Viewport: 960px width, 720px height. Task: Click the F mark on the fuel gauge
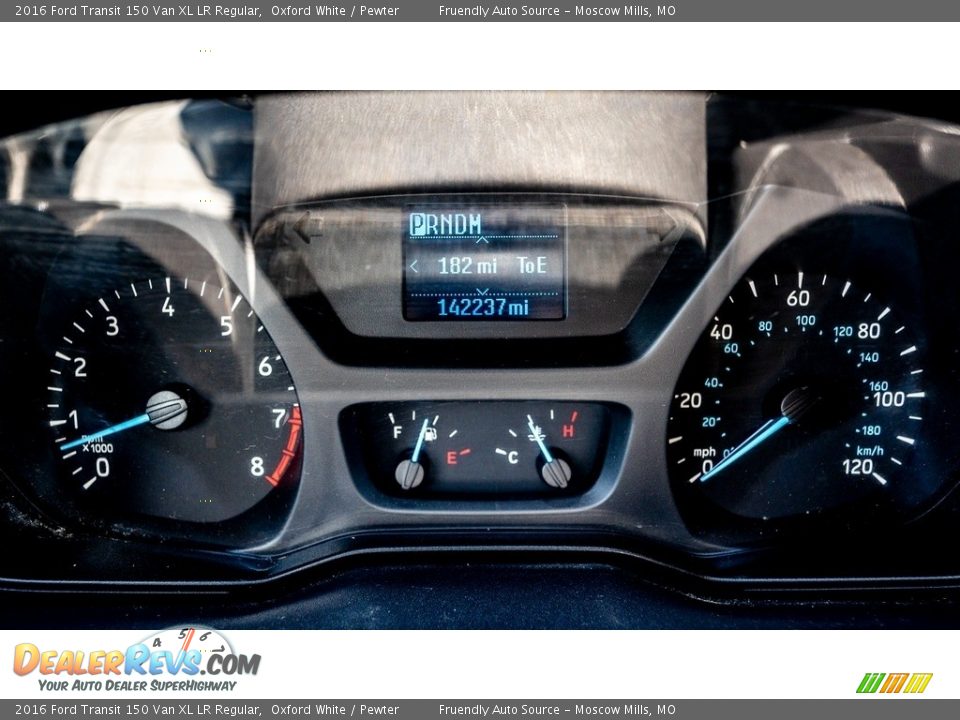(397, 433)
